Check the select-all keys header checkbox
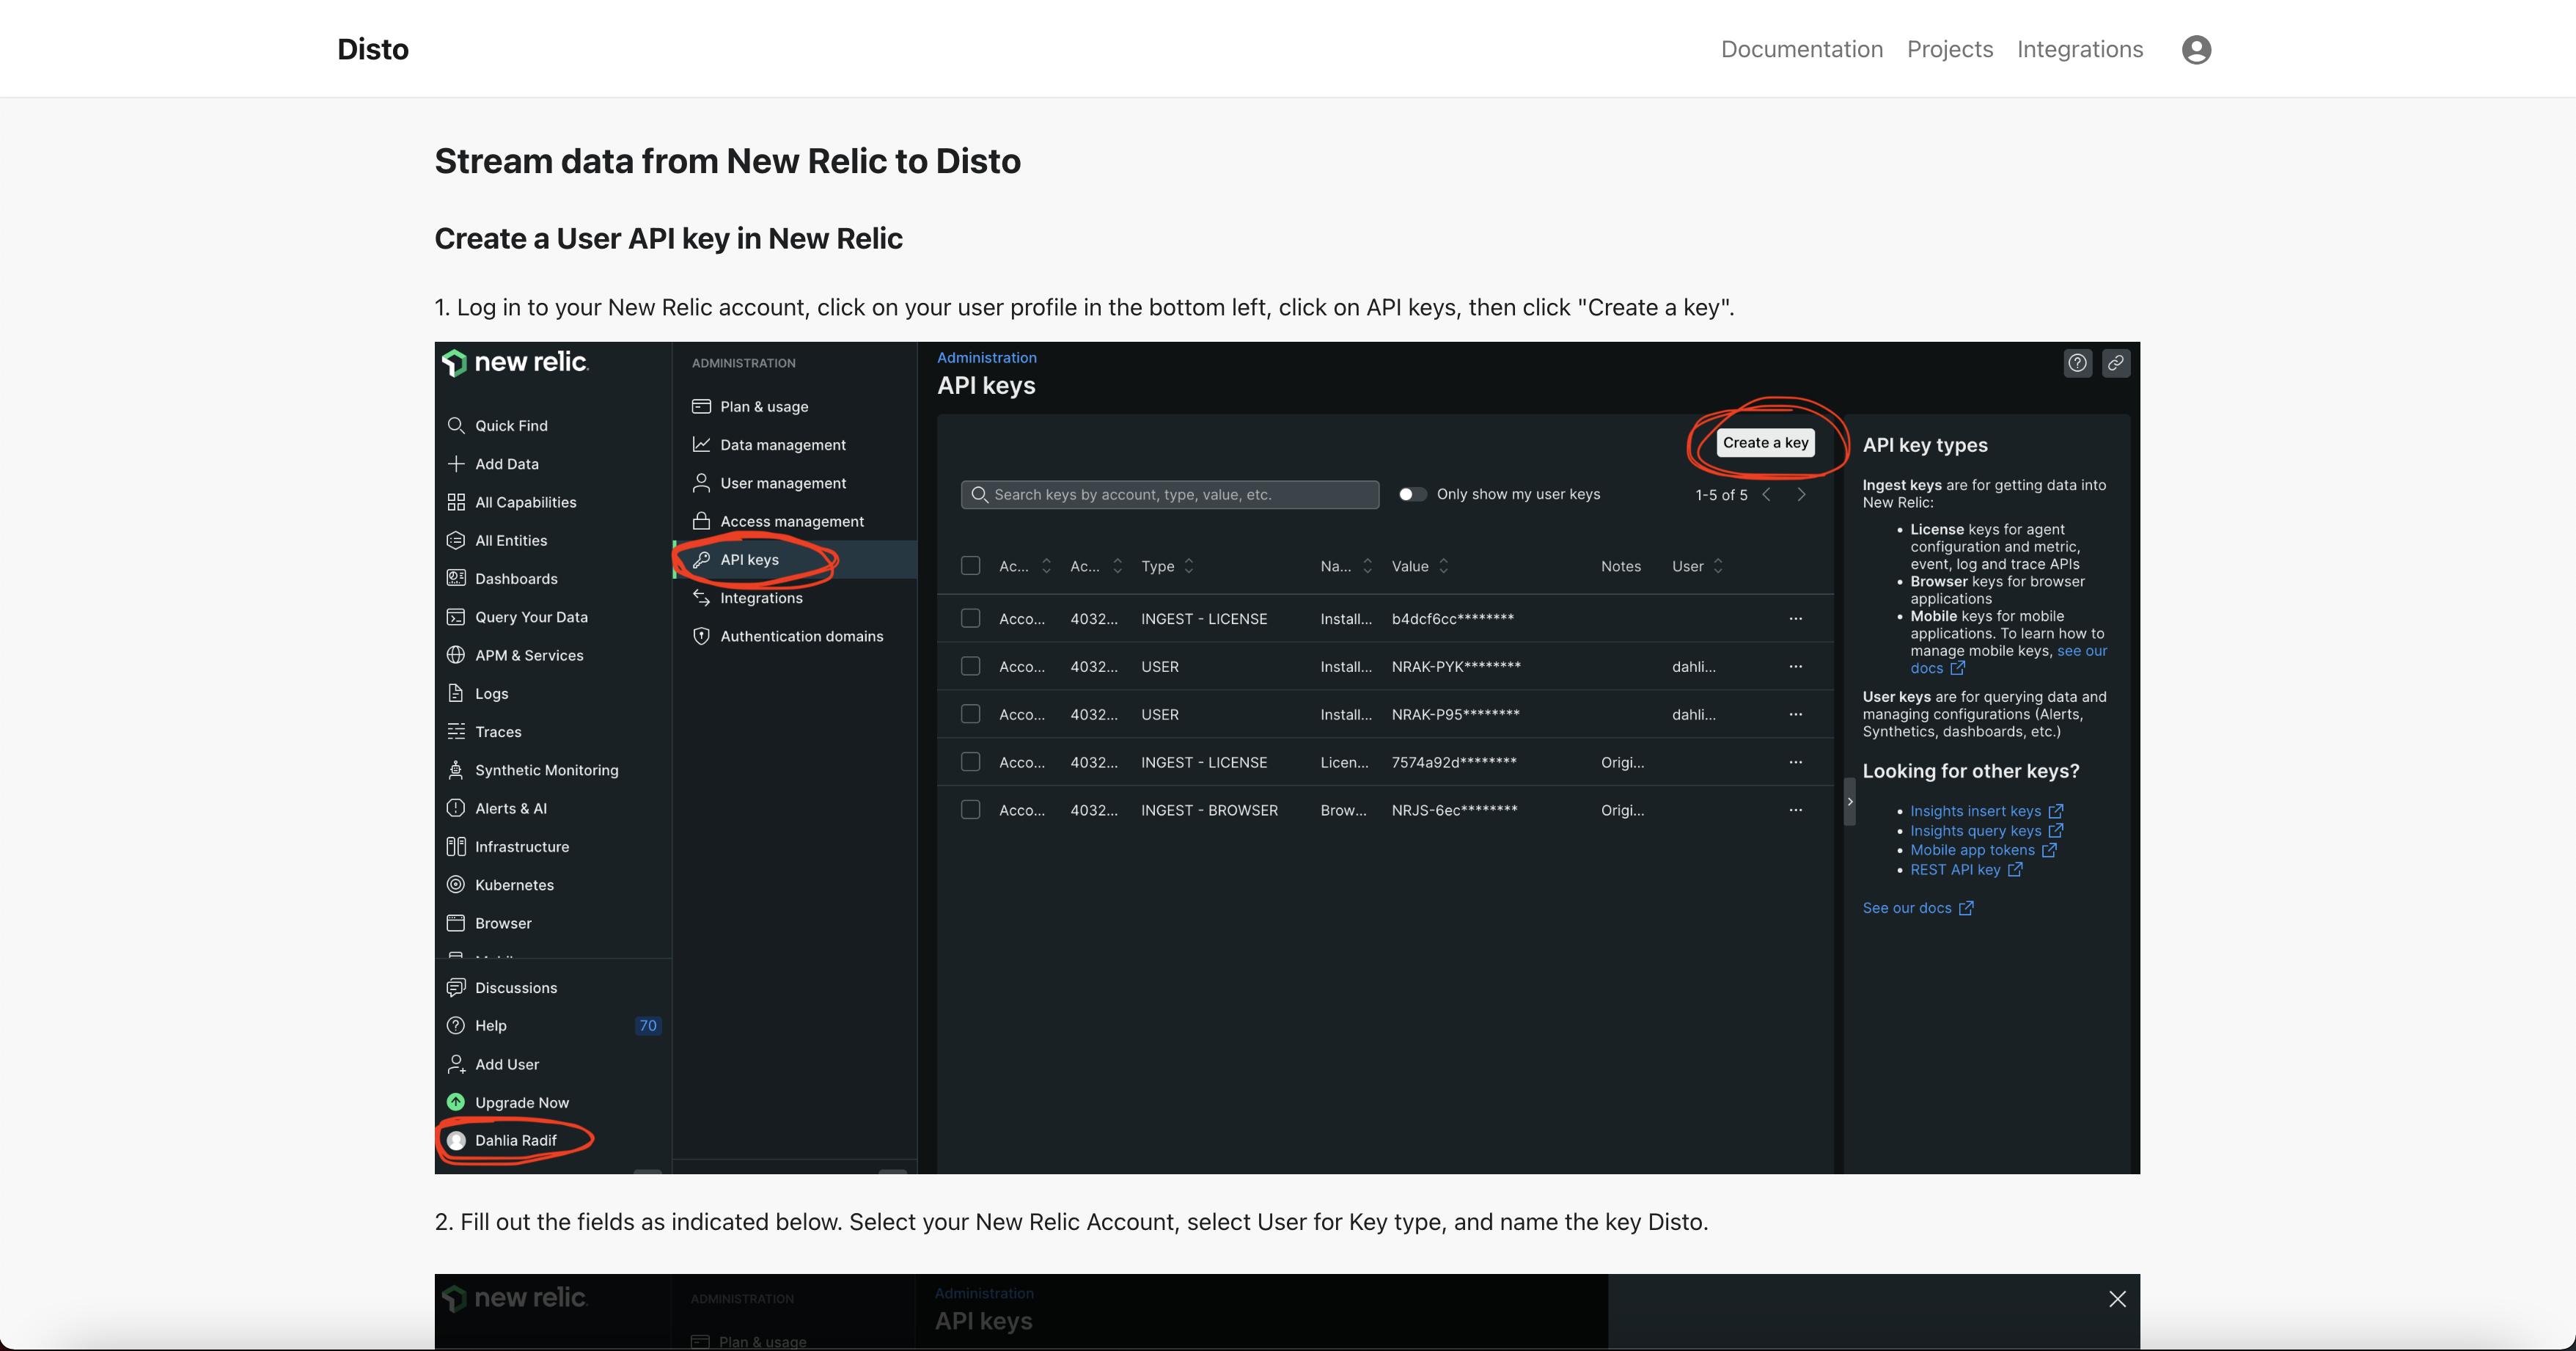This screenshot has height=1351, width=2576. (970, 566)
